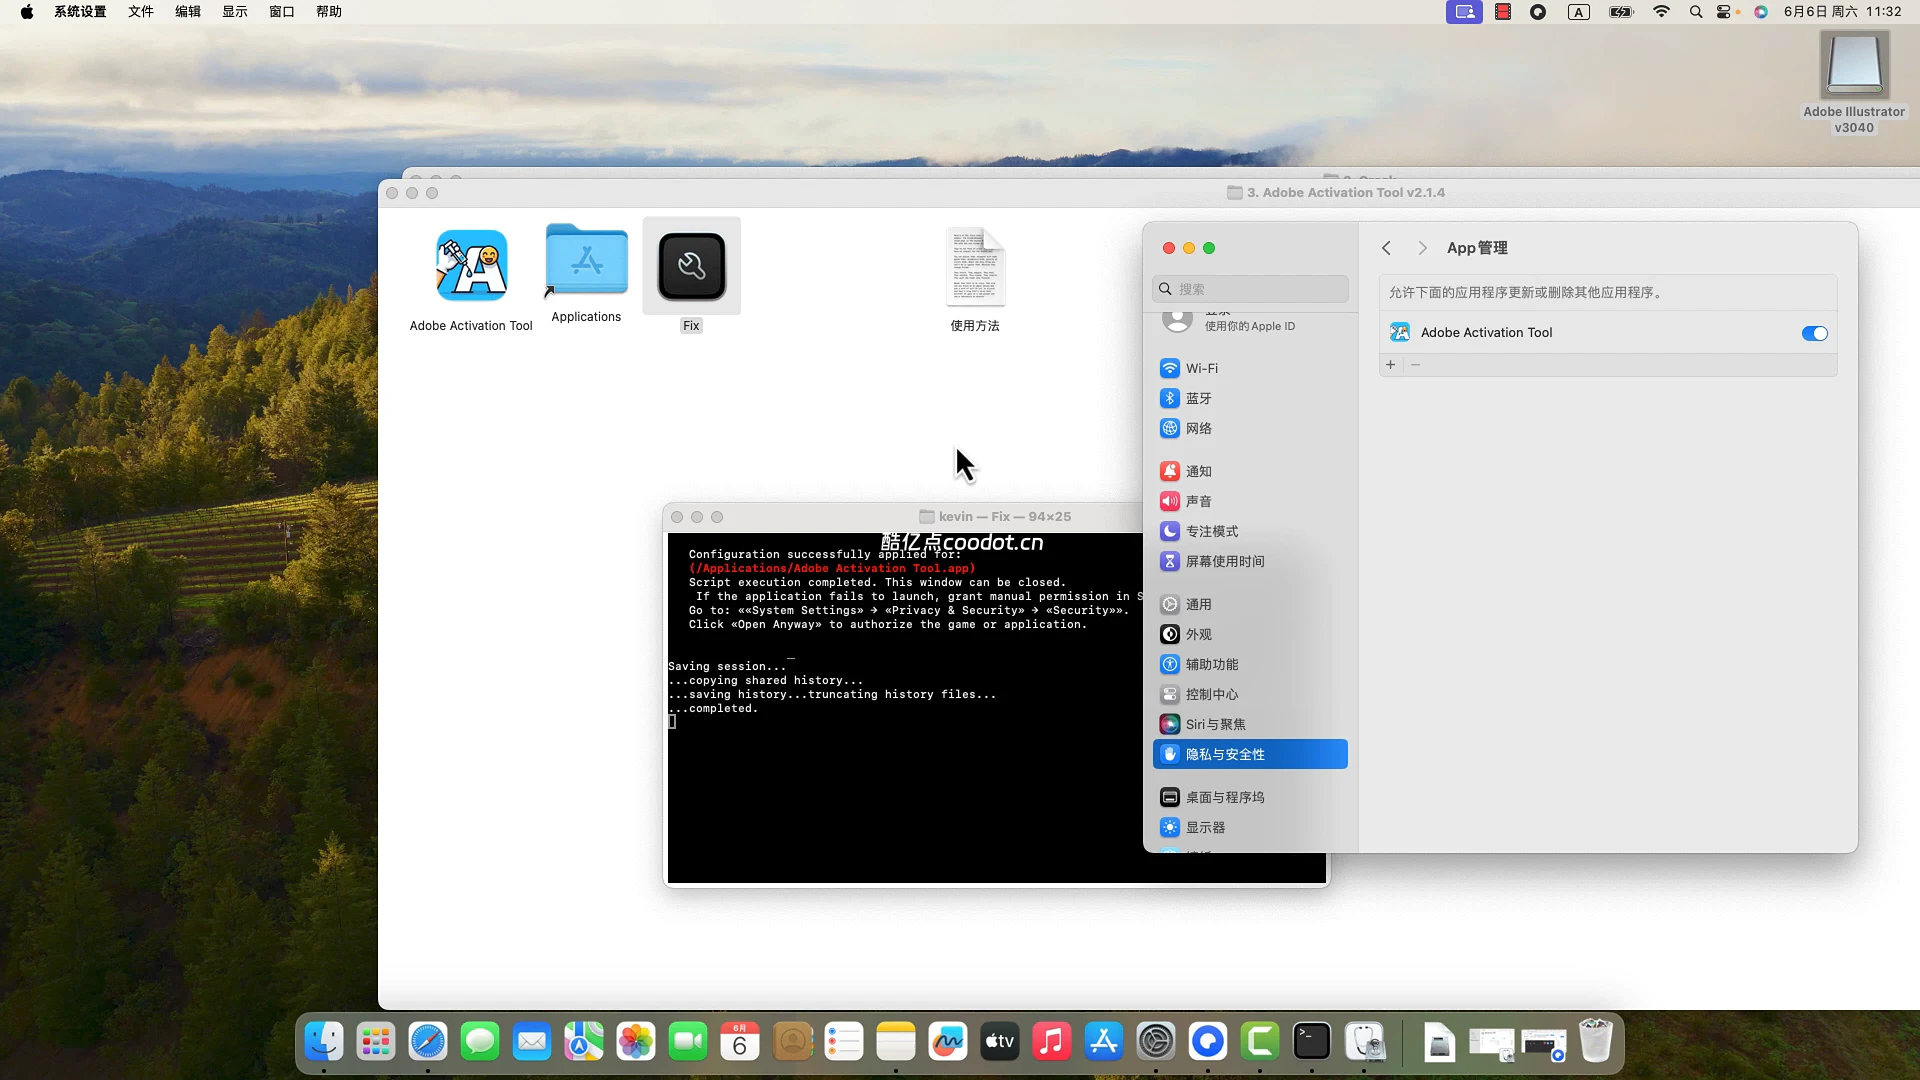Toggle Adobe Activation Tool App管理 permission
The width and height of the screenshot is (1920, 1080).
pyautogui.click(x=1814, y=334)
